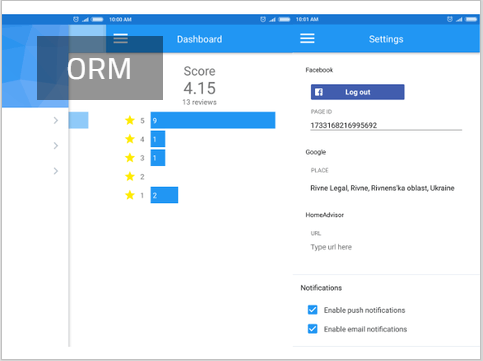Disable the Enable push notifications checkbox
The height and width of the screenshot is (361, 483).
pyautogui.click(x=312, y=310)
